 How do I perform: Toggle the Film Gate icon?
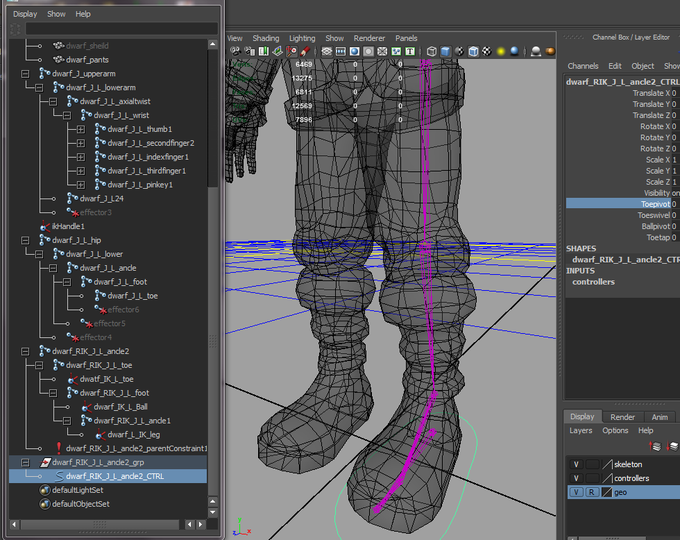340,52
